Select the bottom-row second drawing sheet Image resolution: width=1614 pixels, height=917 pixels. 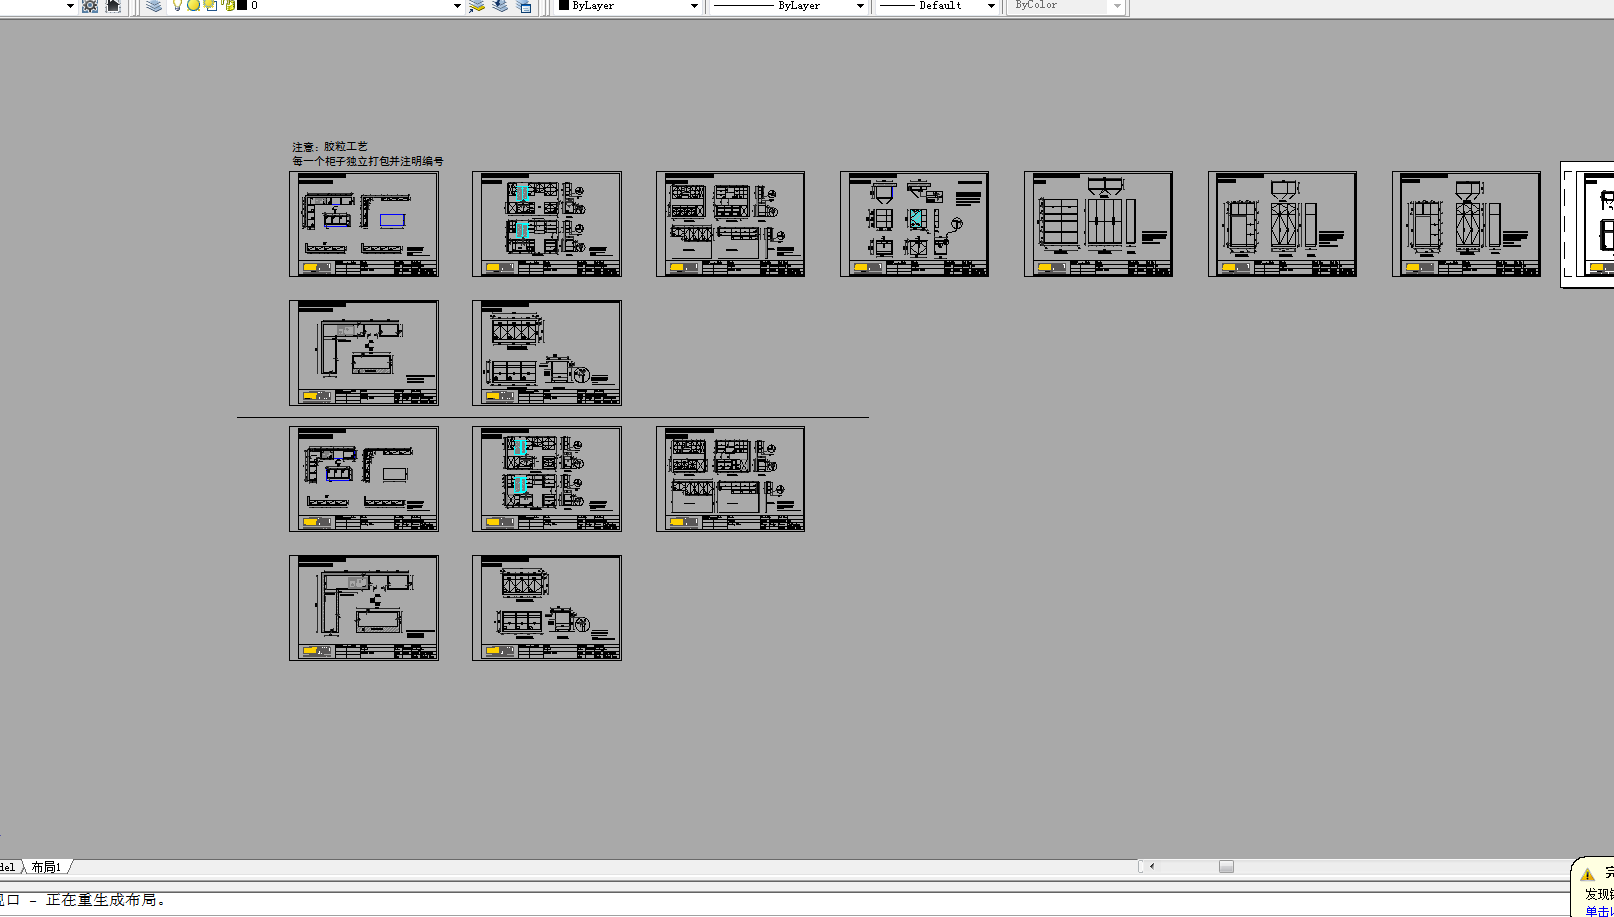click(x=547, y=608)
